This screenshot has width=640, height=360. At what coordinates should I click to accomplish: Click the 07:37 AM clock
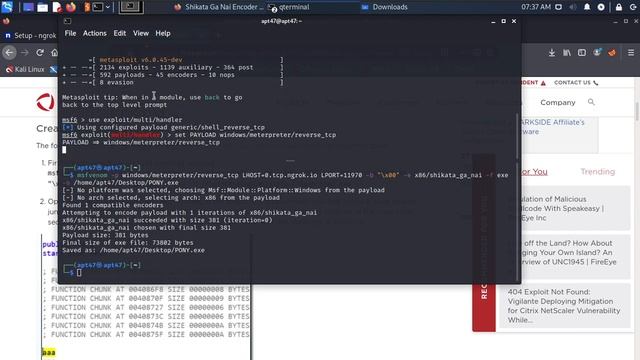[x=536, y=7]
